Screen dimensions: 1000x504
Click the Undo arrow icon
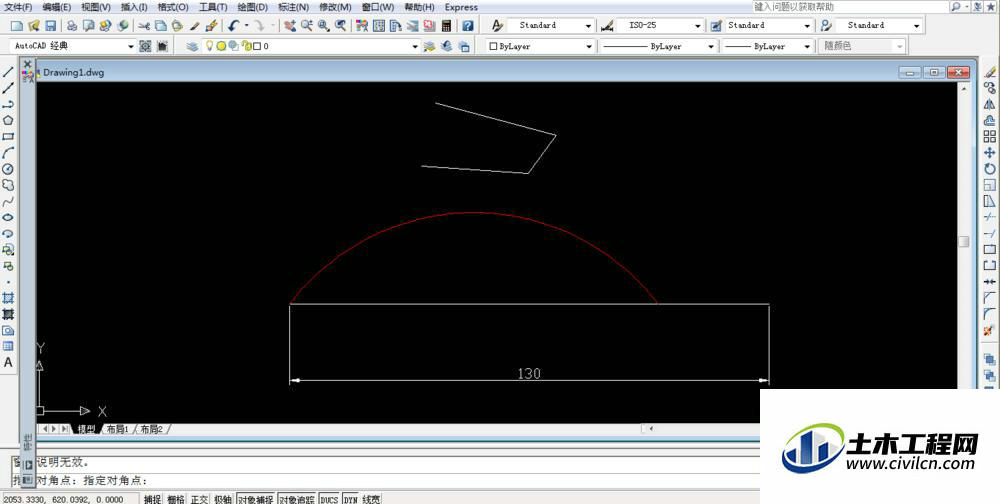click(233, 26)
